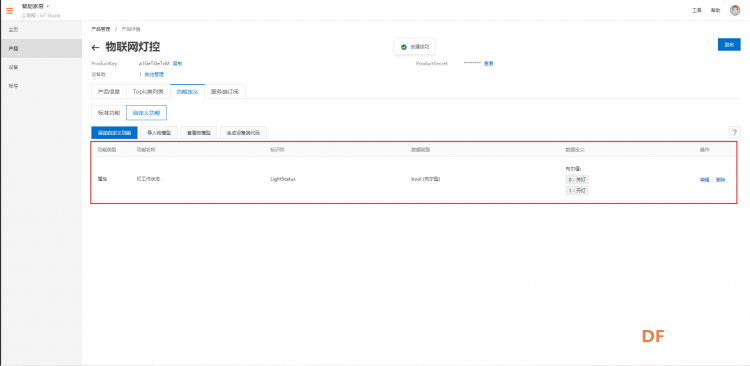Switch to 标准功能 sub-tab
Screen dimensions: 750x366
[x=109, y=113]
